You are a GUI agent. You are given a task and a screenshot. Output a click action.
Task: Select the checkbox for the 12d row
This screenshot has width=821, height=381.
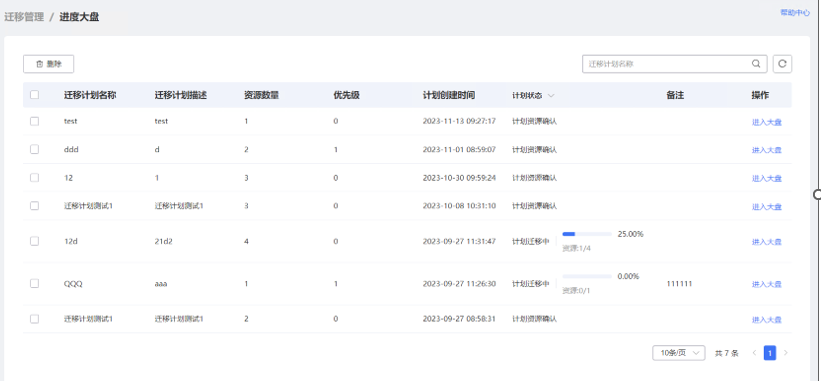click(35, 241)
